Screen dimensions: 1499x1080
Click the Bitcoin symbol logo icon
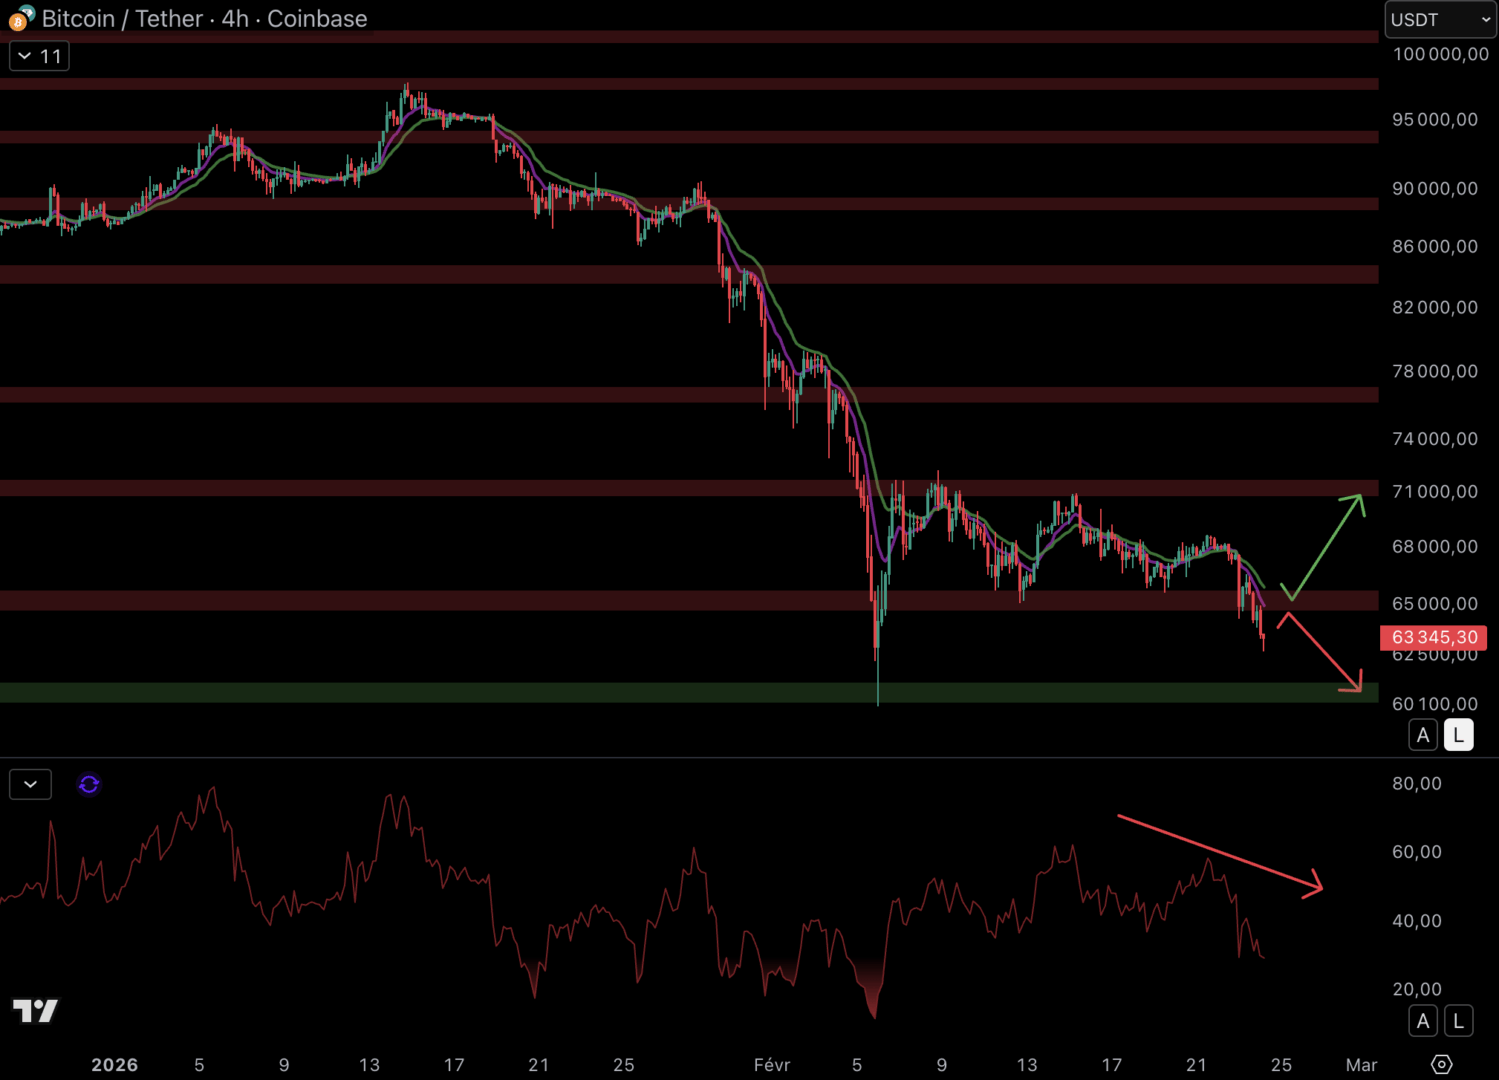tap(20, 18)
